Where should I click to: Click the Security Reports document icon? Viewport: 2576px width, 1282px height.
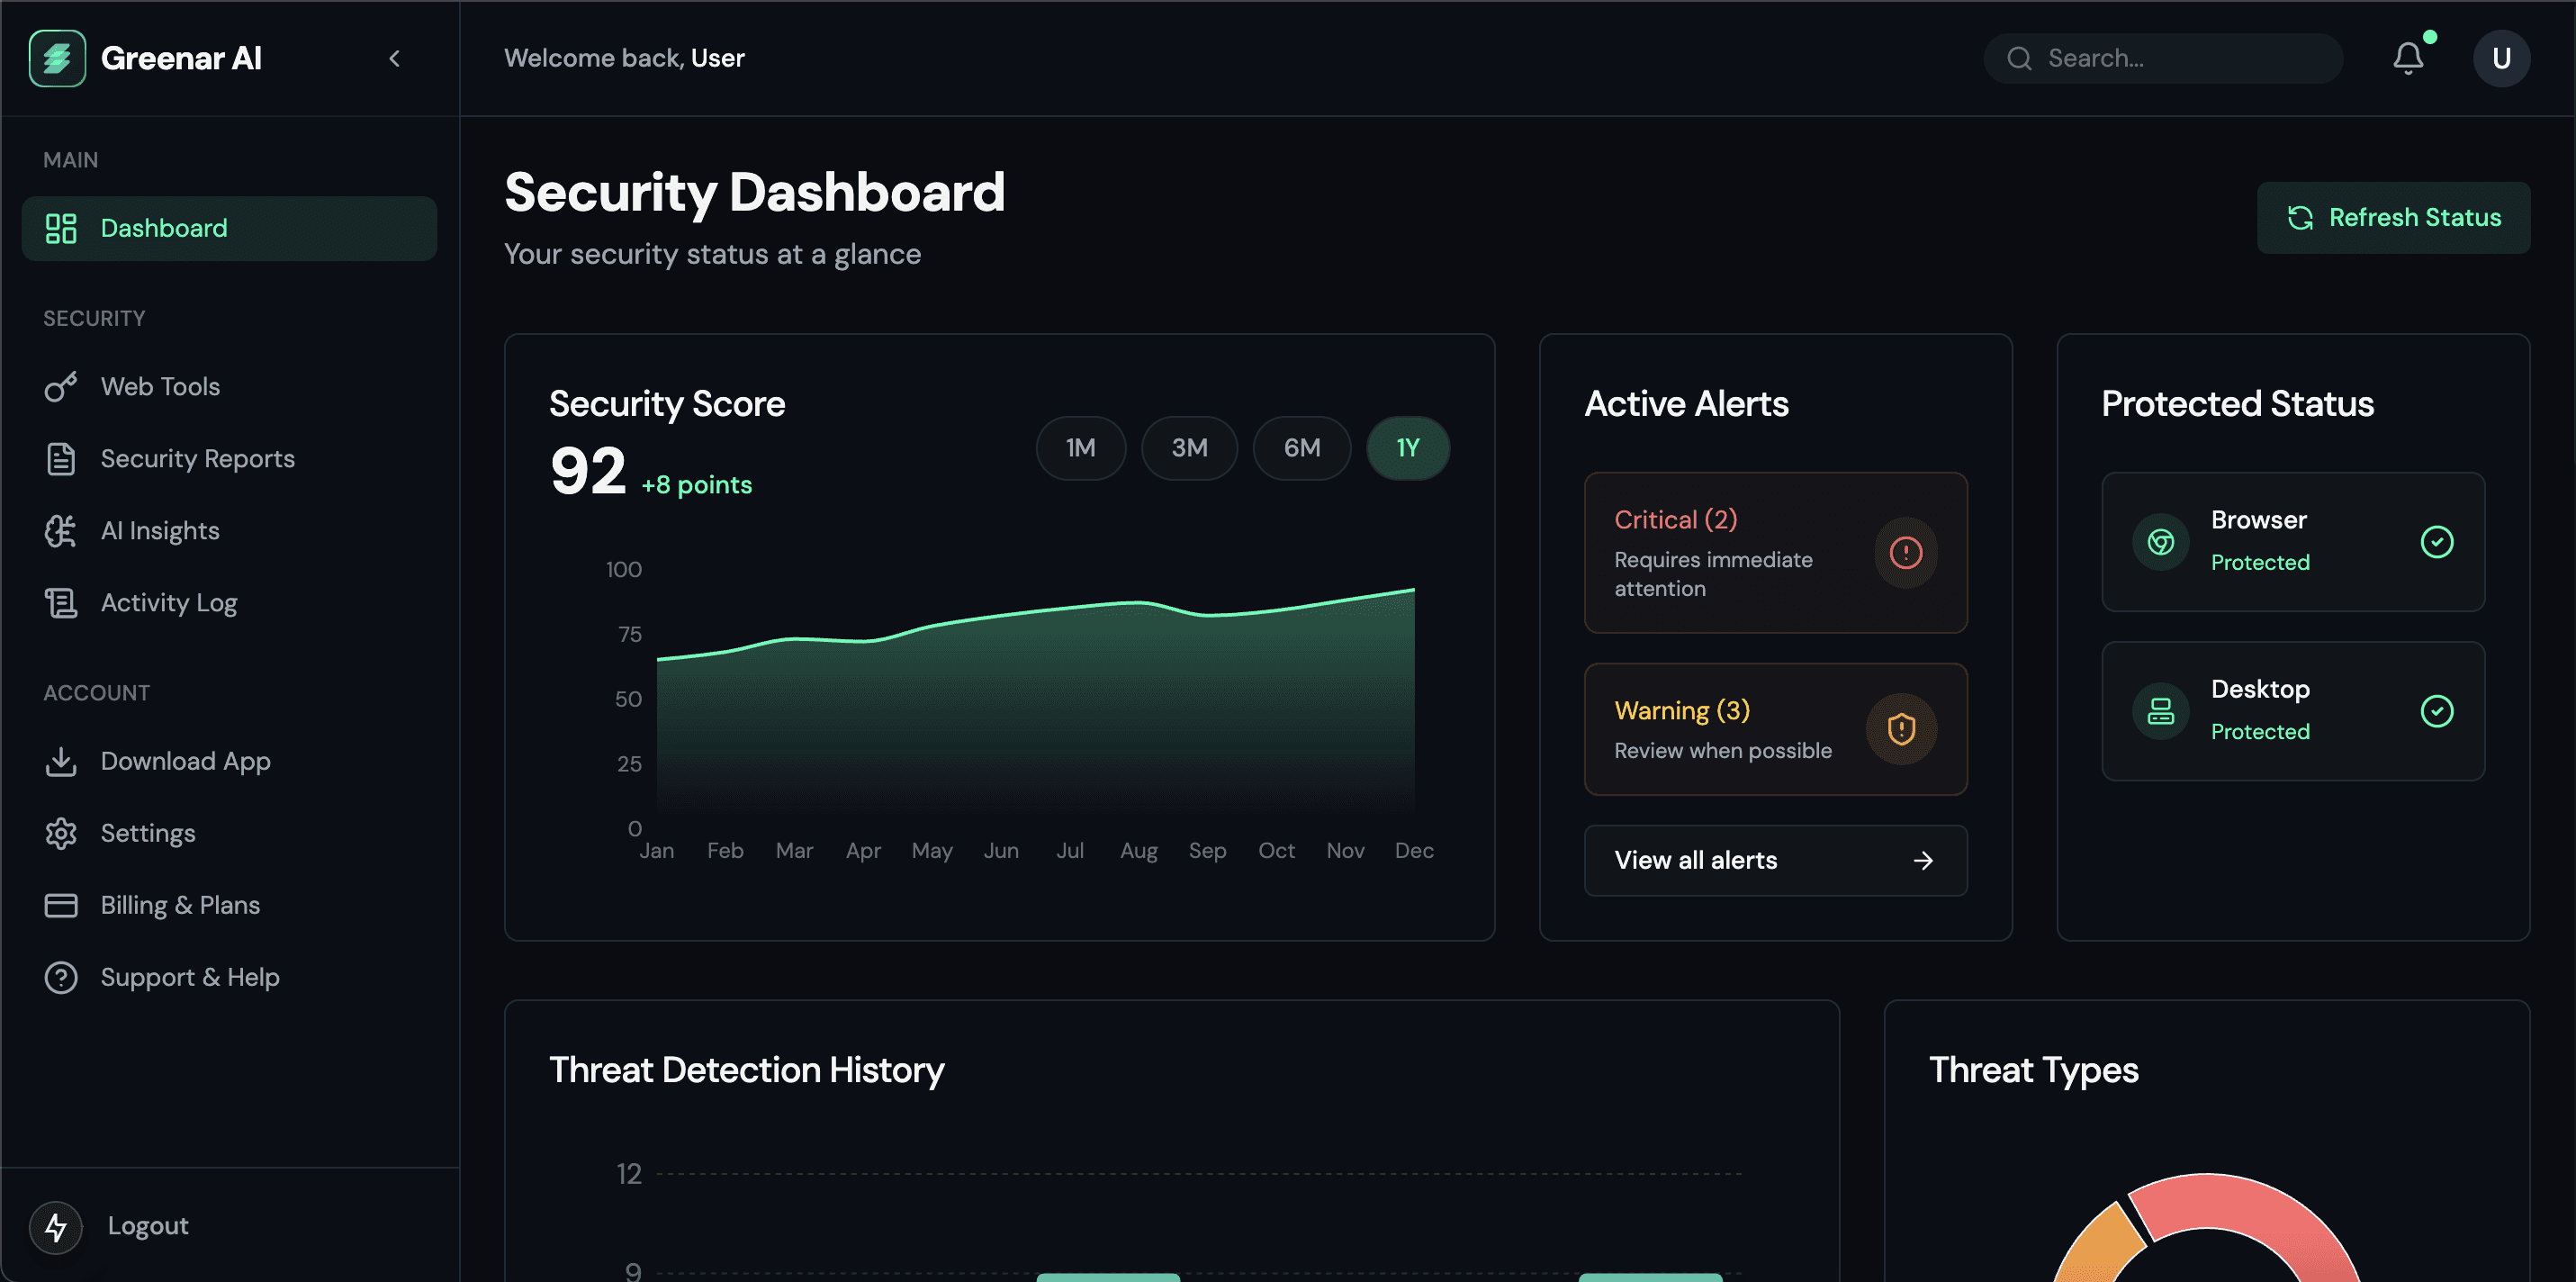tap(61, 459)
